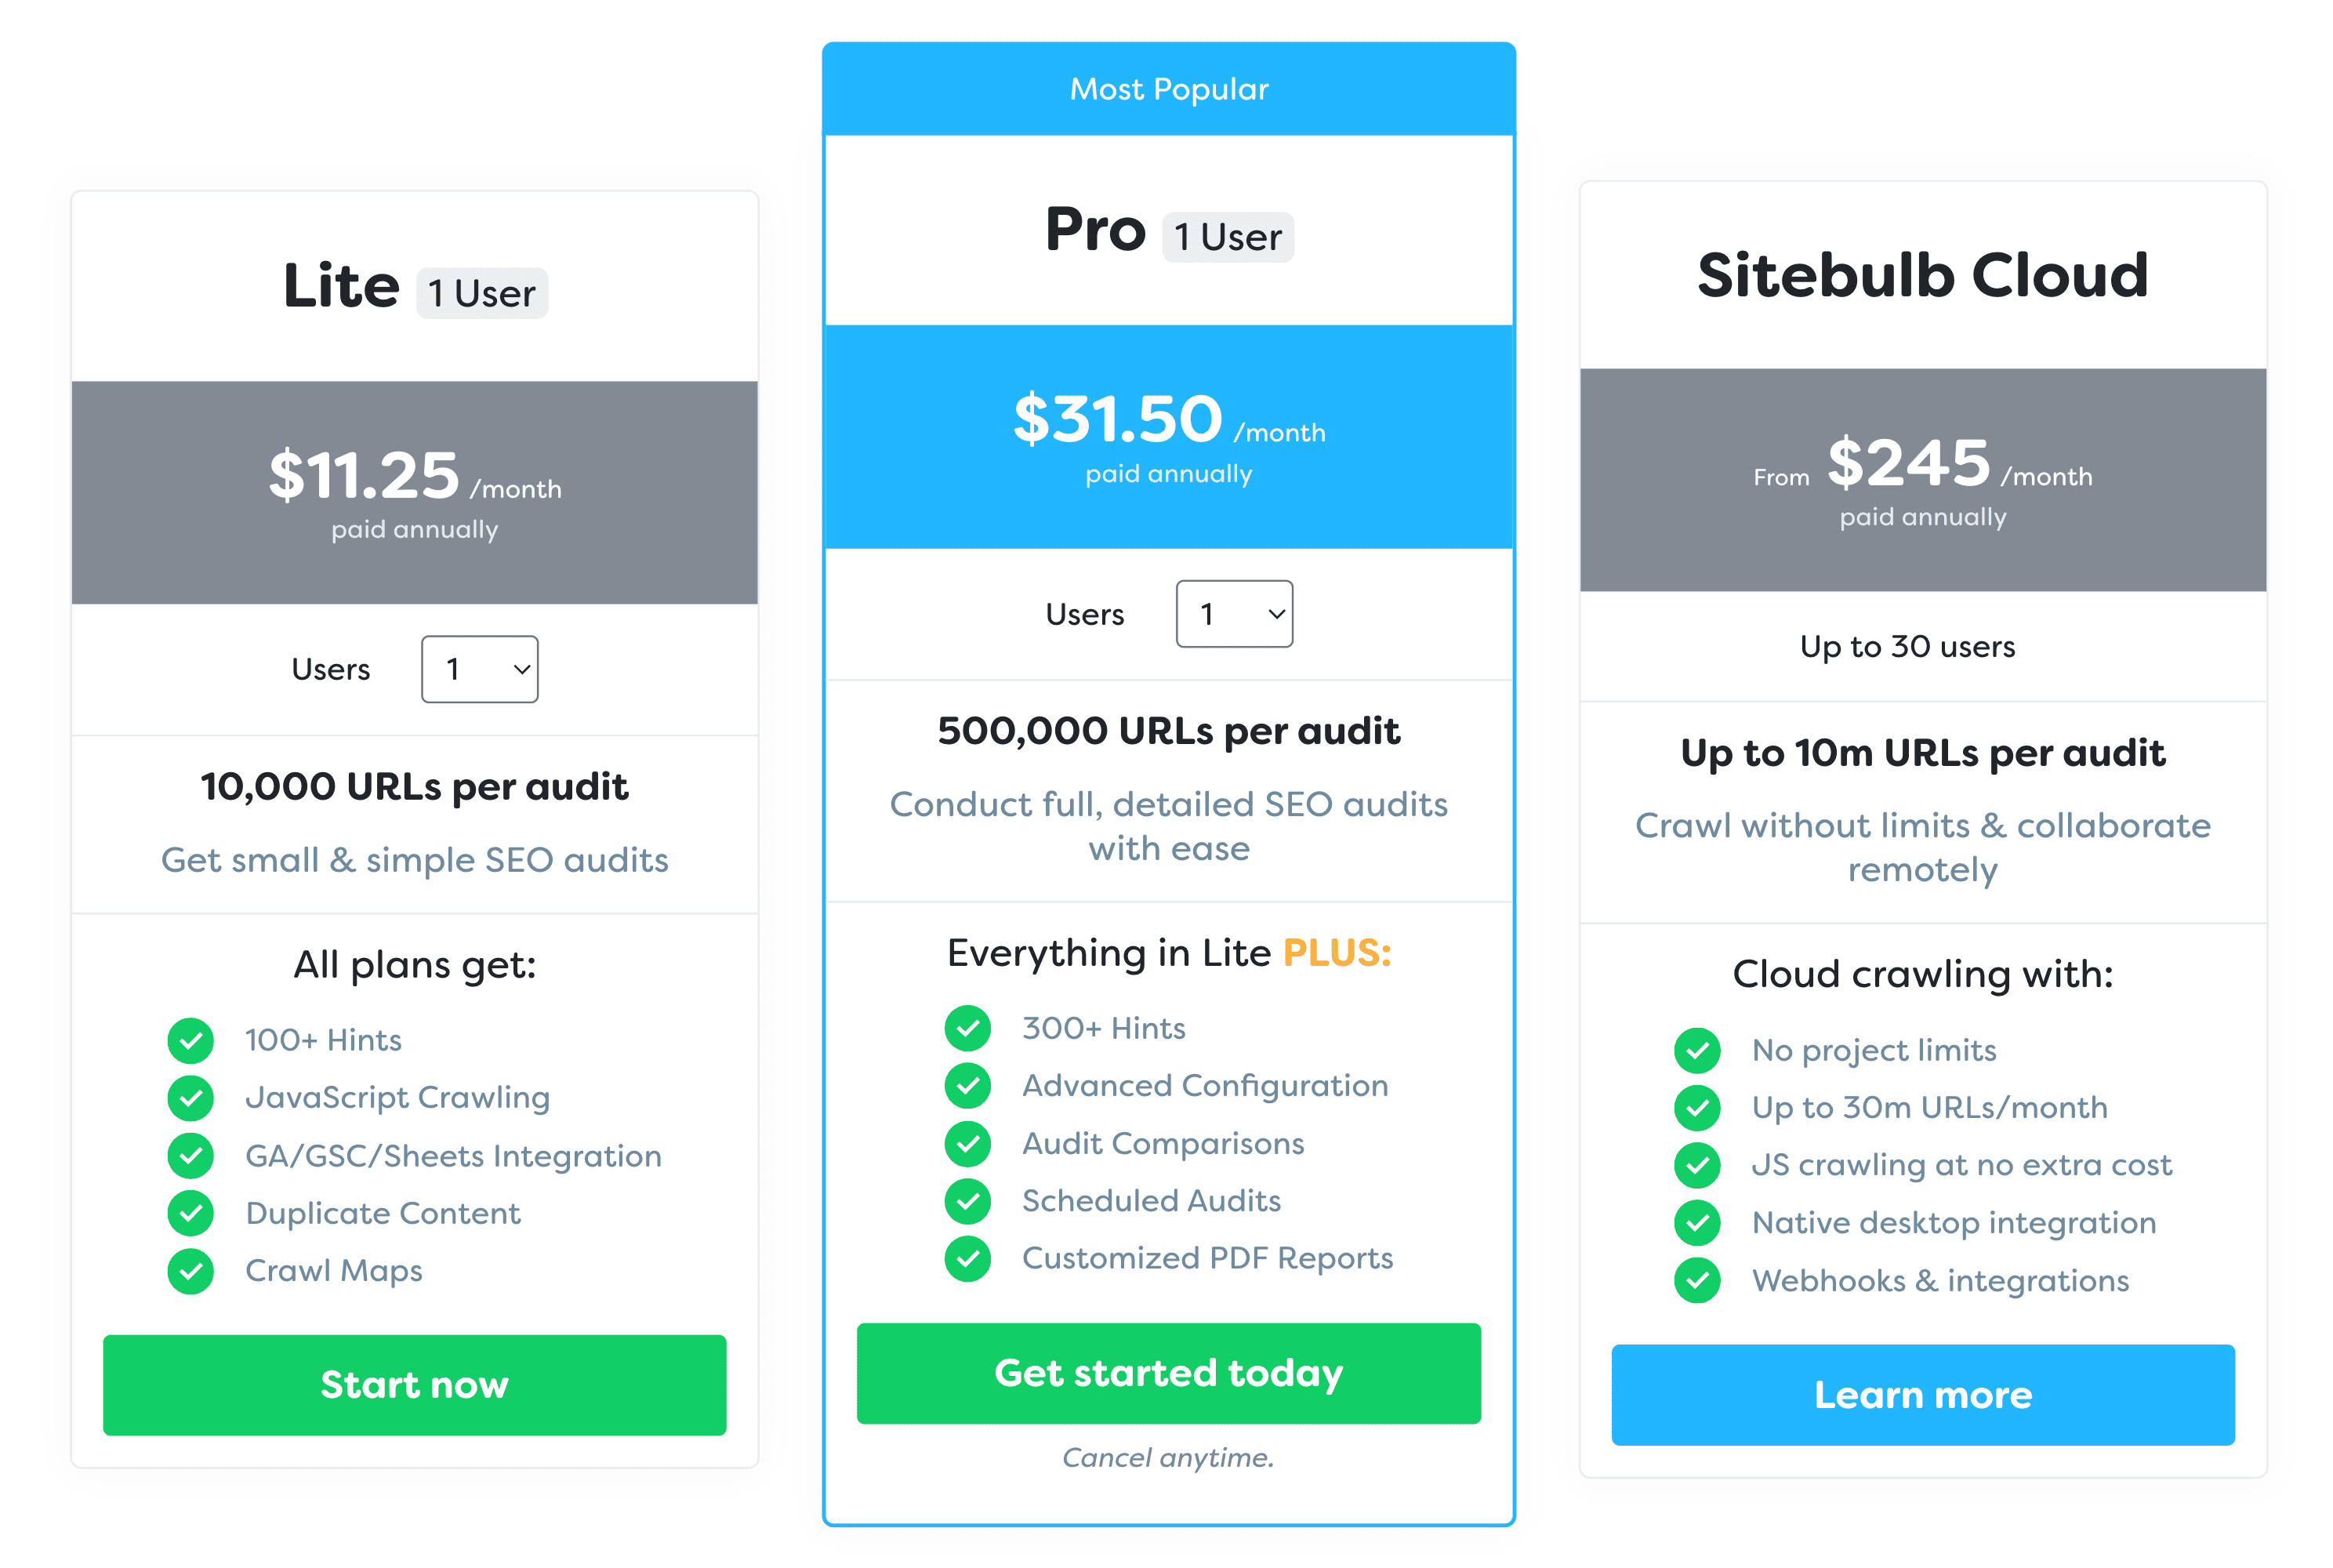Viewport: 2333px width, 1568px height.
Task: Select the 1 User badge on the Lite plan
Action: [481, 292]
